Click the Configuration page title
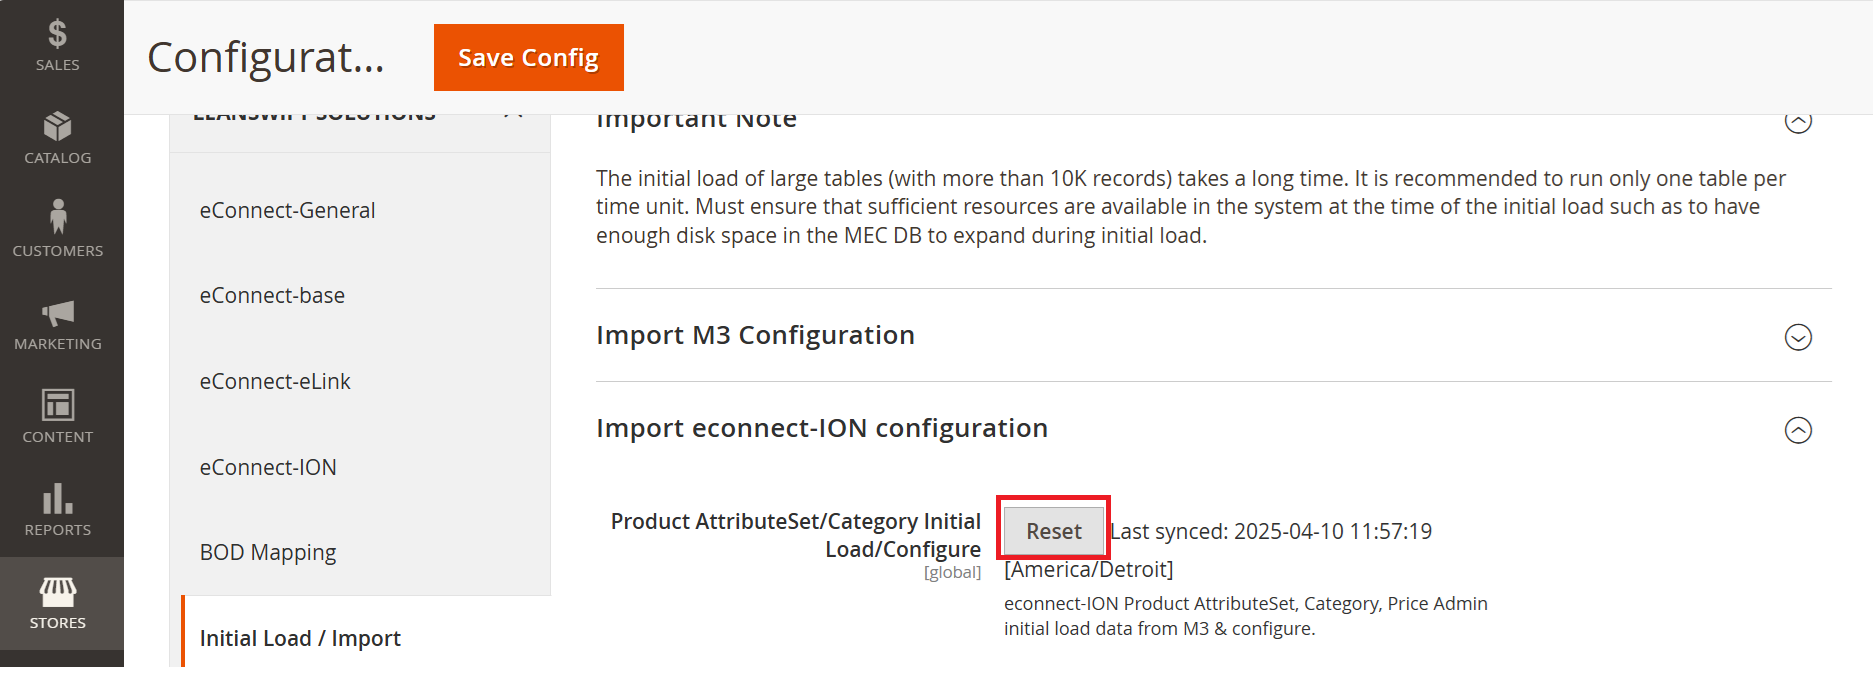Viewport: 1873px width, 675px height. tap(265, 58)
